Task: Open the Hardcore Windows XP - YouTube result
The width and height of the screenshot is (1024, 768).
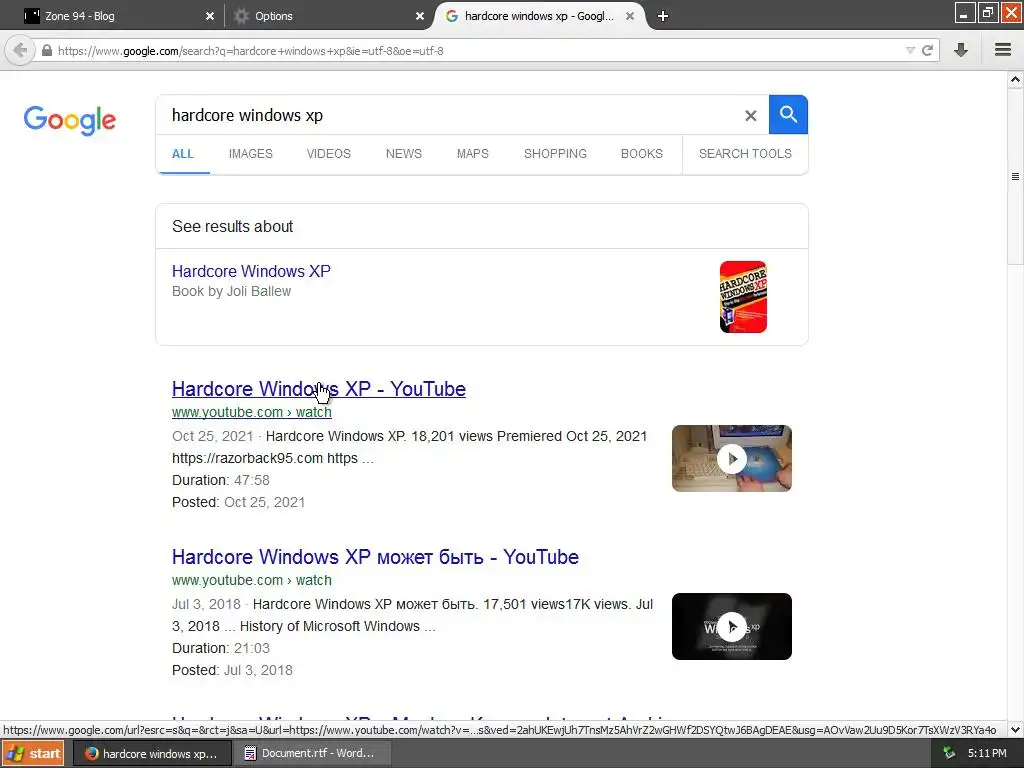Action: pos(319,389)
